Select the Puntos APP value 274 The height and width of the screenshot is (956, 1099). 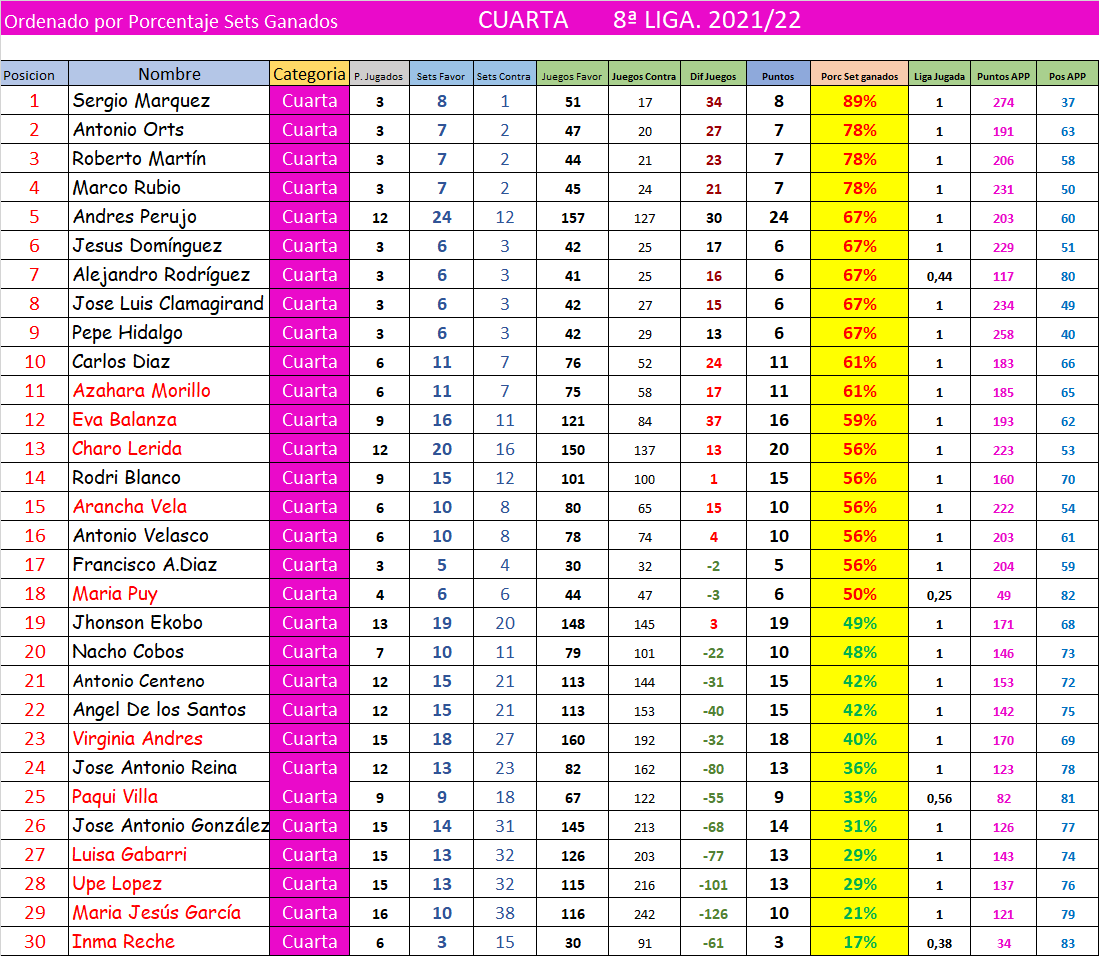click(x=1003, y=102)
